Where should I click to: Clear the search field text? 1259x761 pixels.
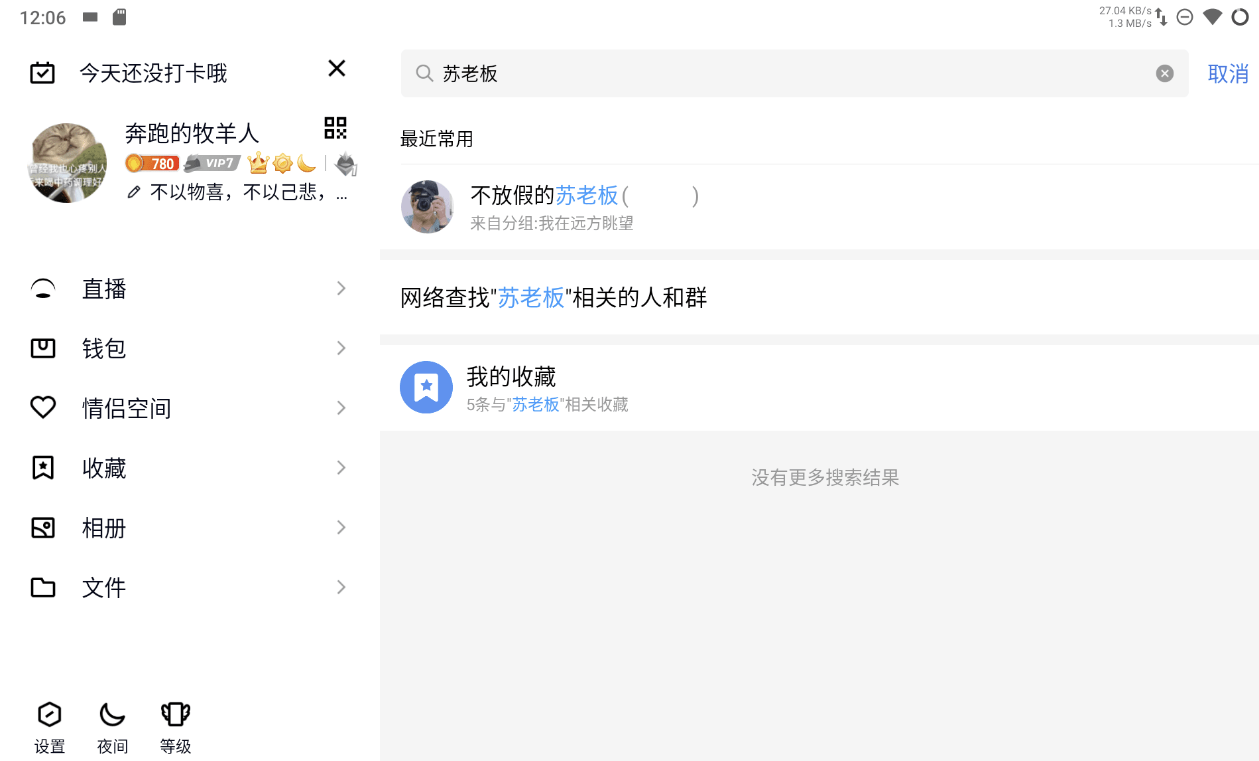pyautogui.click(x=1164, y=73)
